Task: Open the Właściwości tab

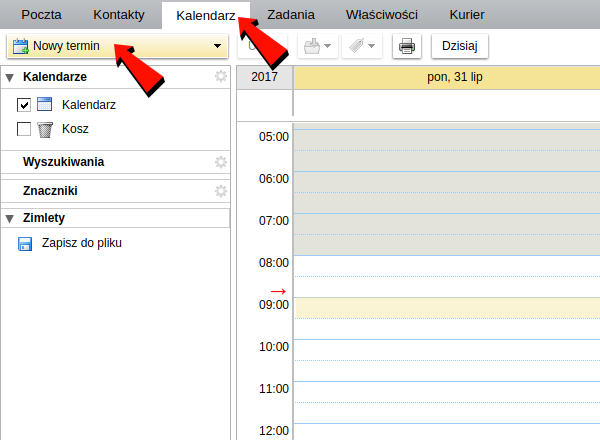Action: point(382,15)
